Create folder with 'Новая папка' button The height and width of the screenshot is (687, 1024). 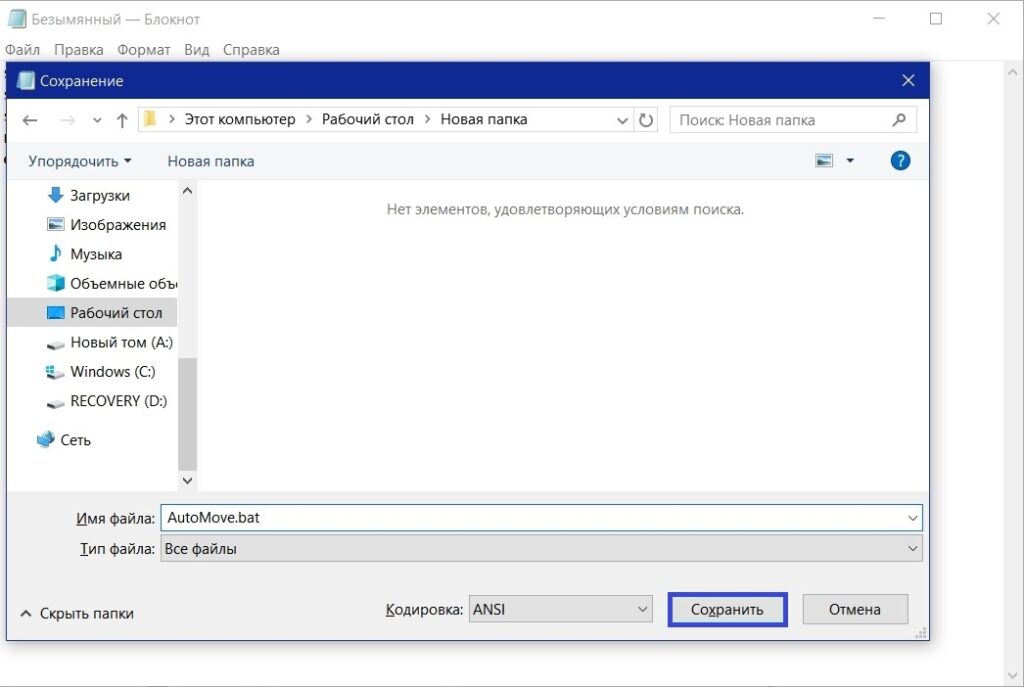coord(210,161)
